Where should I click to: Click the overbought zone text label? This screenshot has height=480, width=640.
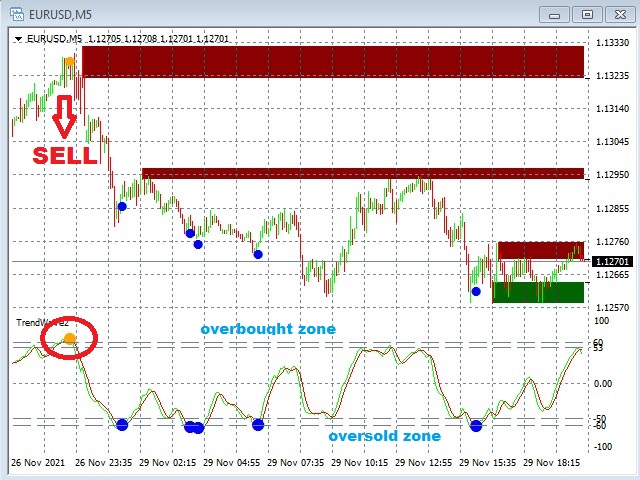(x=268, y=329)
